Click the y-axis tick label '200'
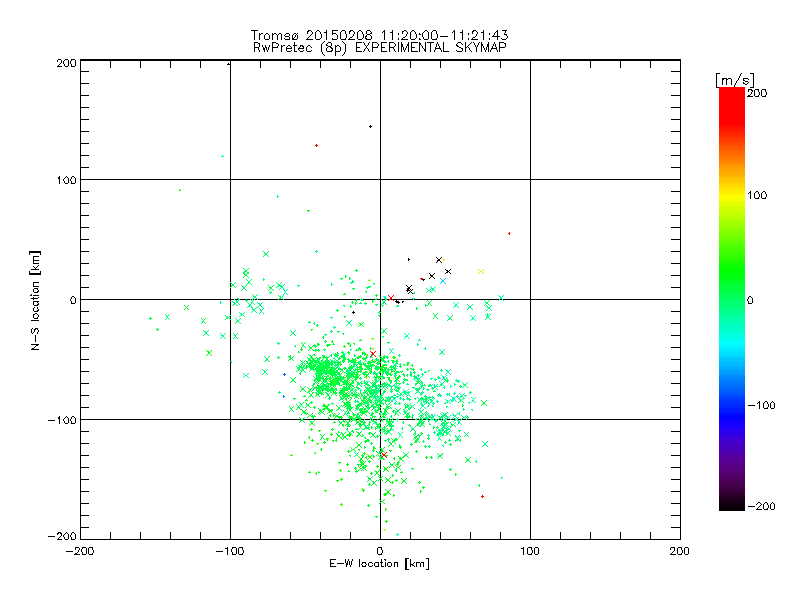The image size is (800, 600). (66, 63)
